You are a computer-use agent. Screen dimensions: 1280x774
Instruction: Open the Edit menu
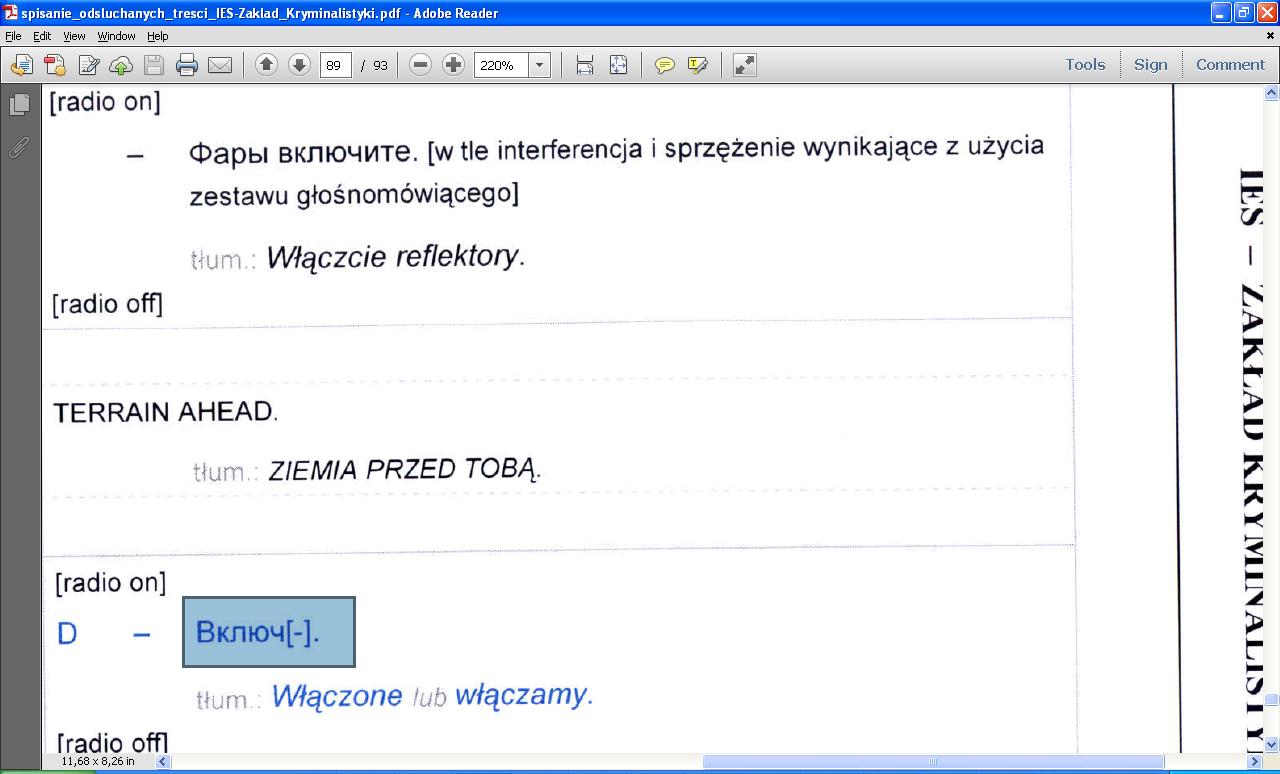click(42, 36)
